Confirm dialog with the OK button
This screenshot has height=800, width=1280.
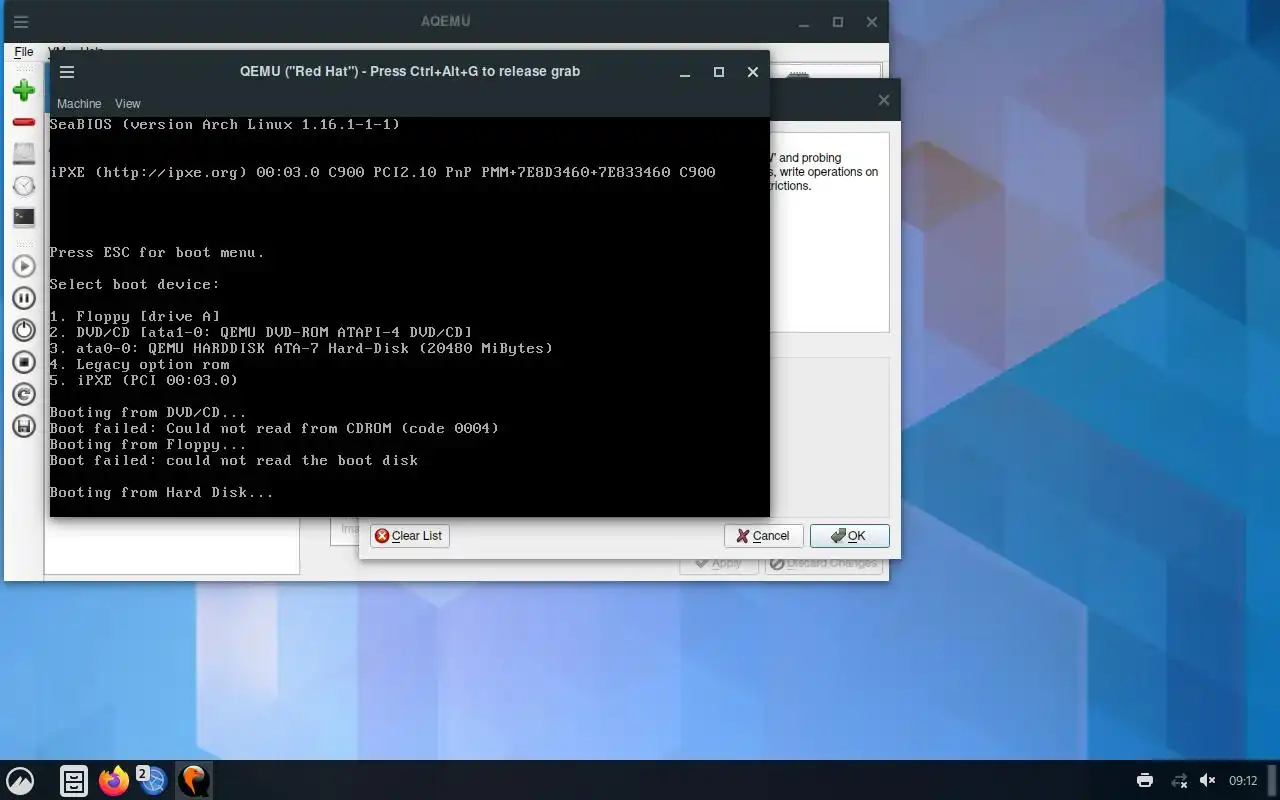[849, 536]
